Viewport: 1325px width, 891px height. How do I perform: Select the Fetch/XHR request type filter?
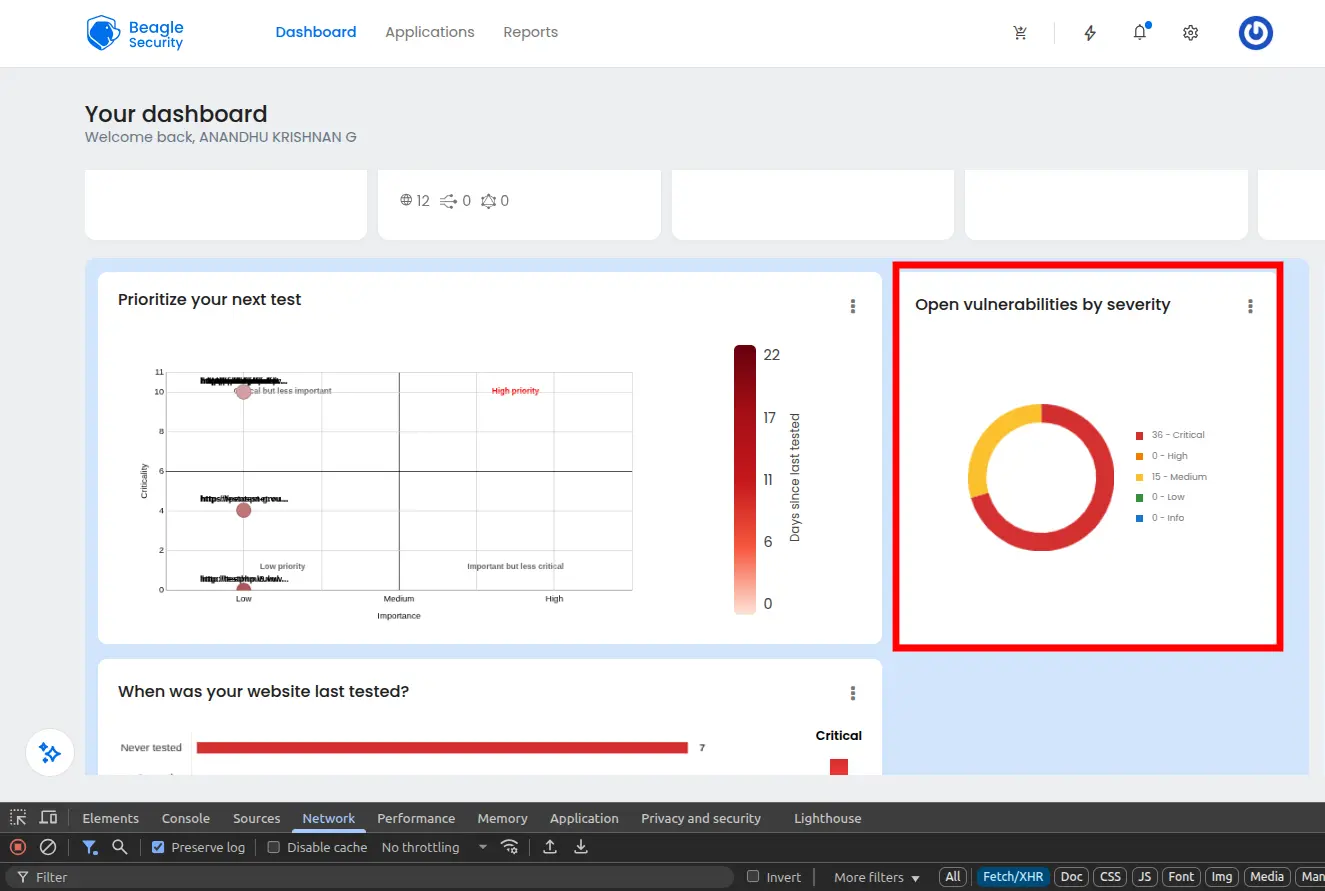coord(1013,877)
